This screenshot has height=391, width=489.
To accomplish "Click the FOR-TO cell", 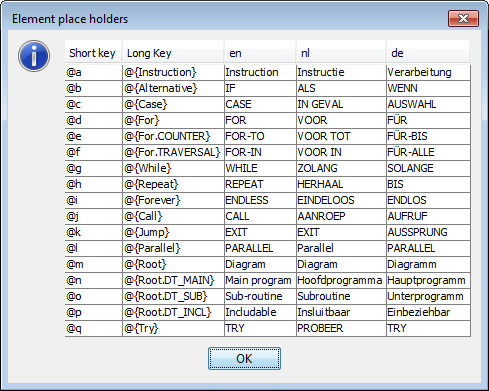I will coord(260,136).
